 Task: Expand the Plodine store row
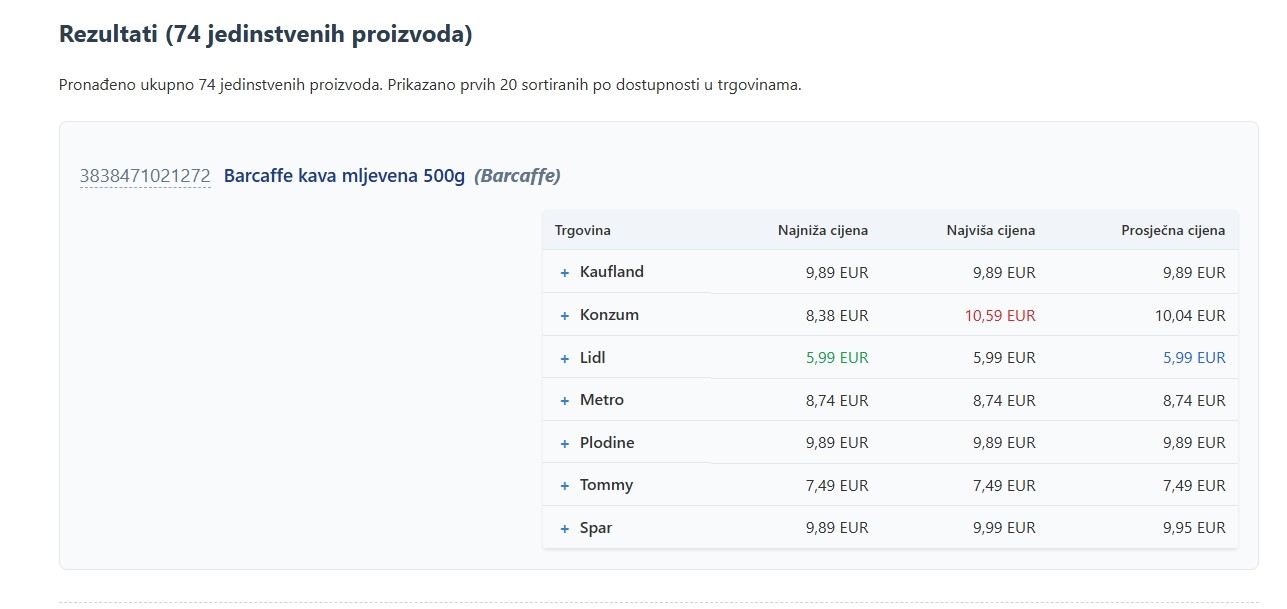point(564,443)
